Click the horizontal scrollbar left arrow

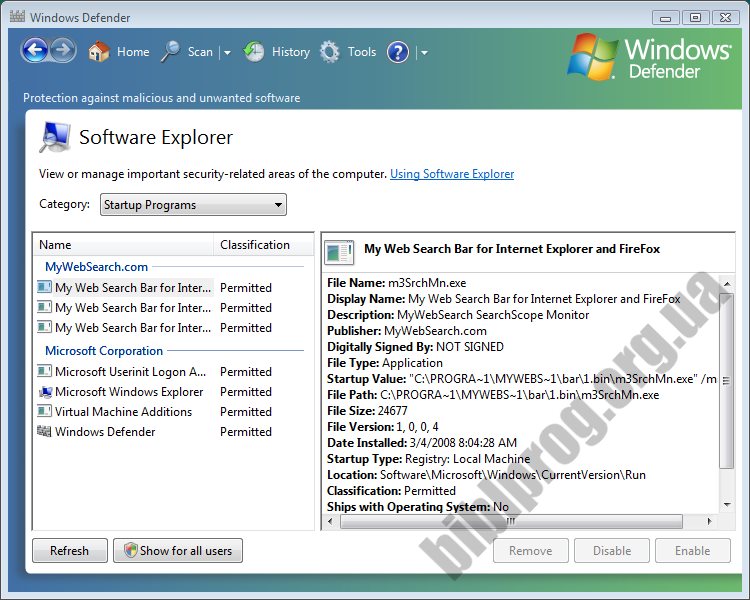pos(331,521)
